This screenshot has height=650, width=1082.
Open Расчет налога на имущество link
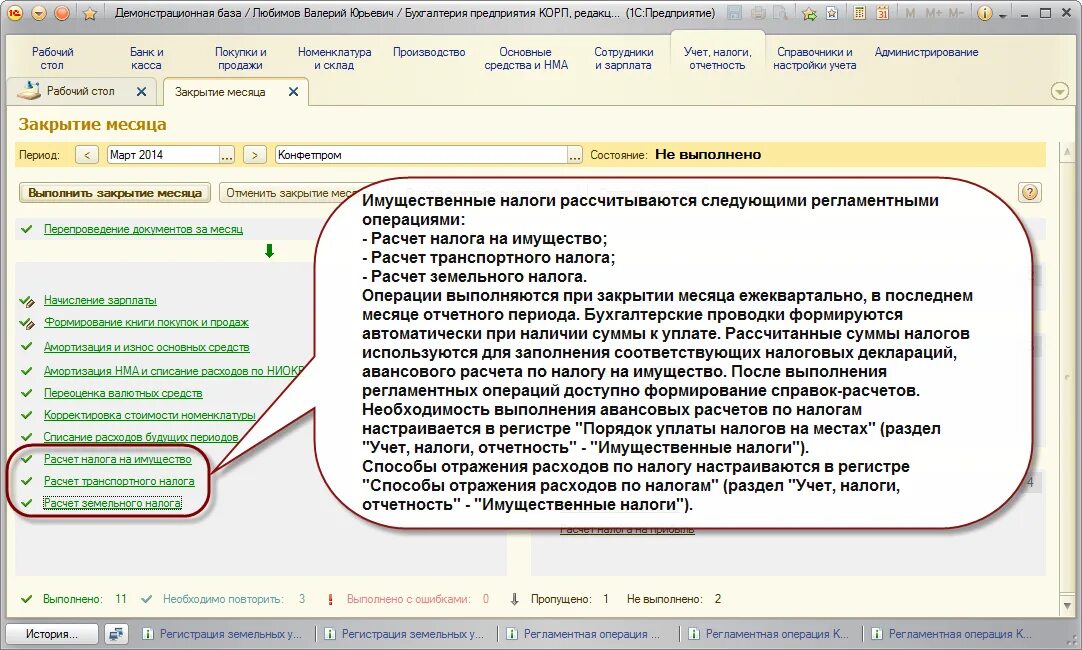(117, 459)
